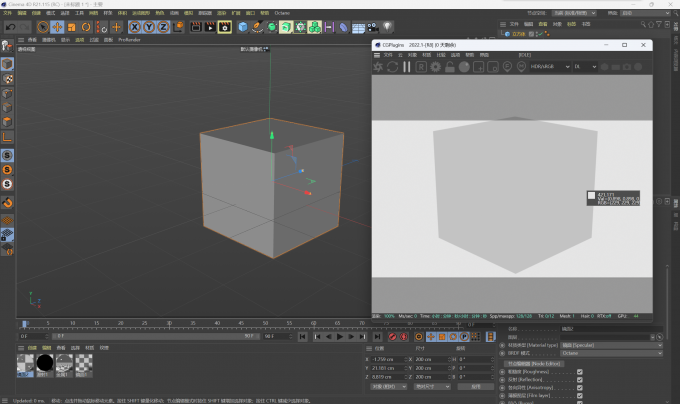Click Render to Picture Viewer icon
The height and width of the screenshot is (404, 680).
pyautogui.click(x=210, y=27)
